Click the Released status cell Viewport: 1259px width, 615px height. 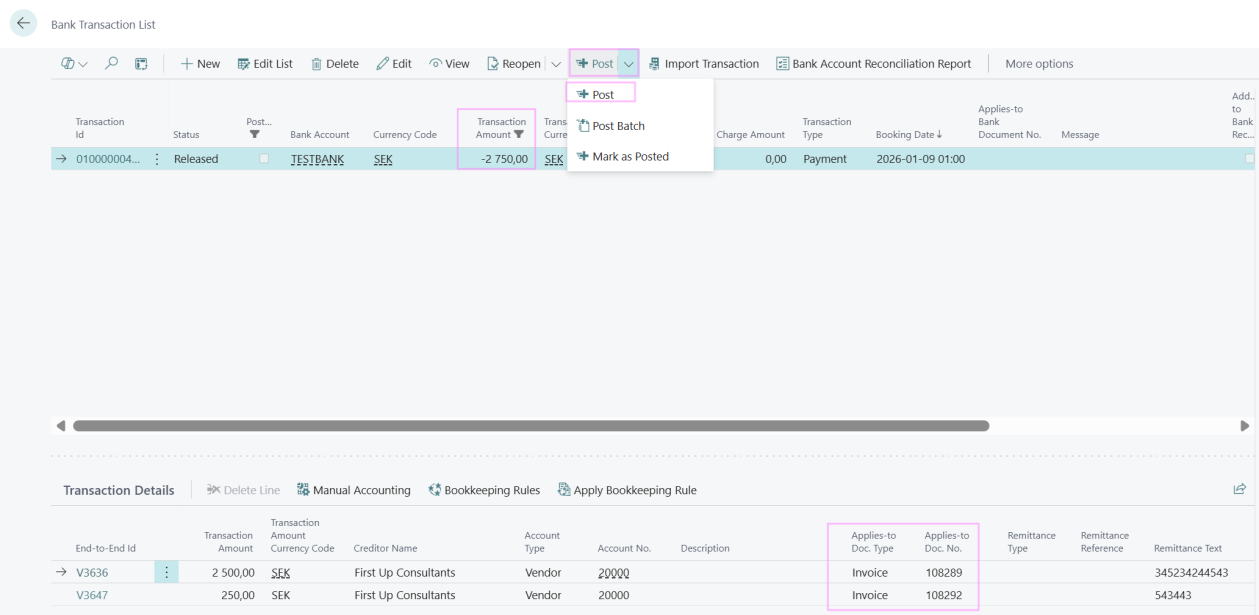196,159
